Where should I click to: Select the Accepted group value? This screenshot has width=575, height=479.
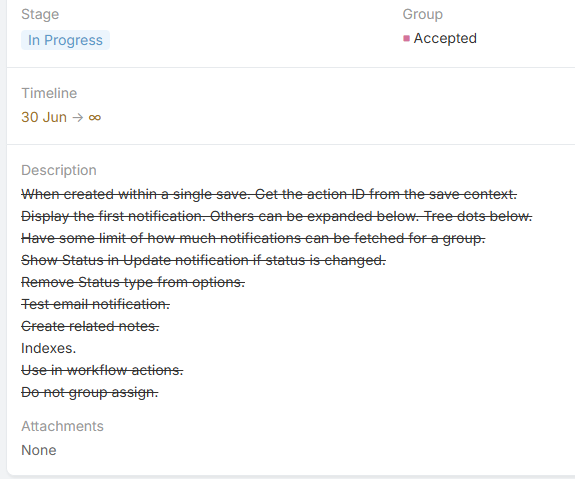(x=445, y=38)
